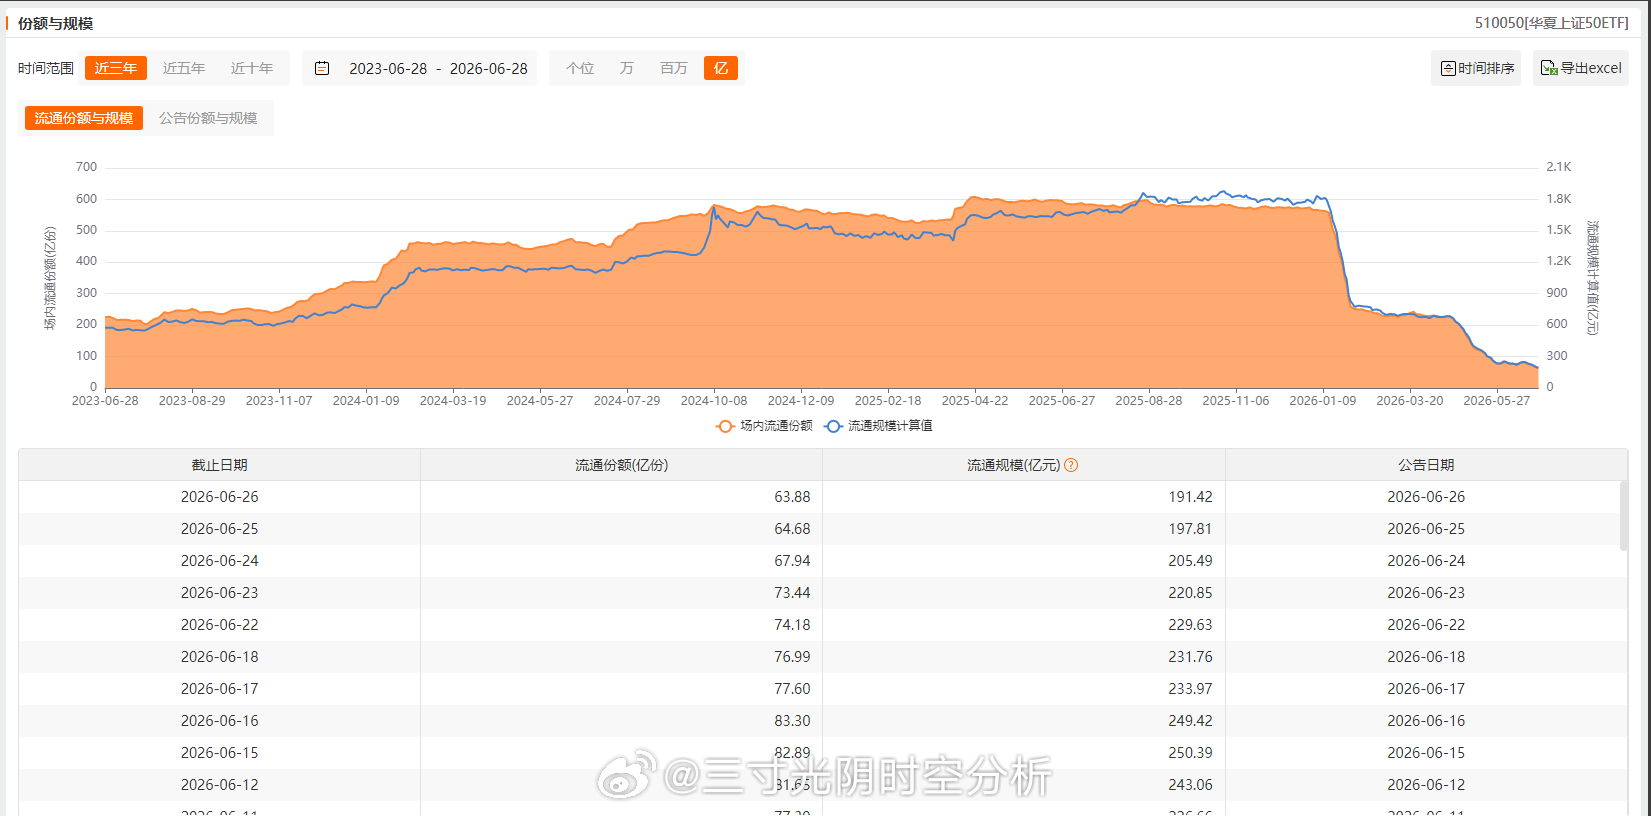The width and height of the screenshot is (1651, 816).
Task: Select the value 250.39
Action: coord(1190,753)
